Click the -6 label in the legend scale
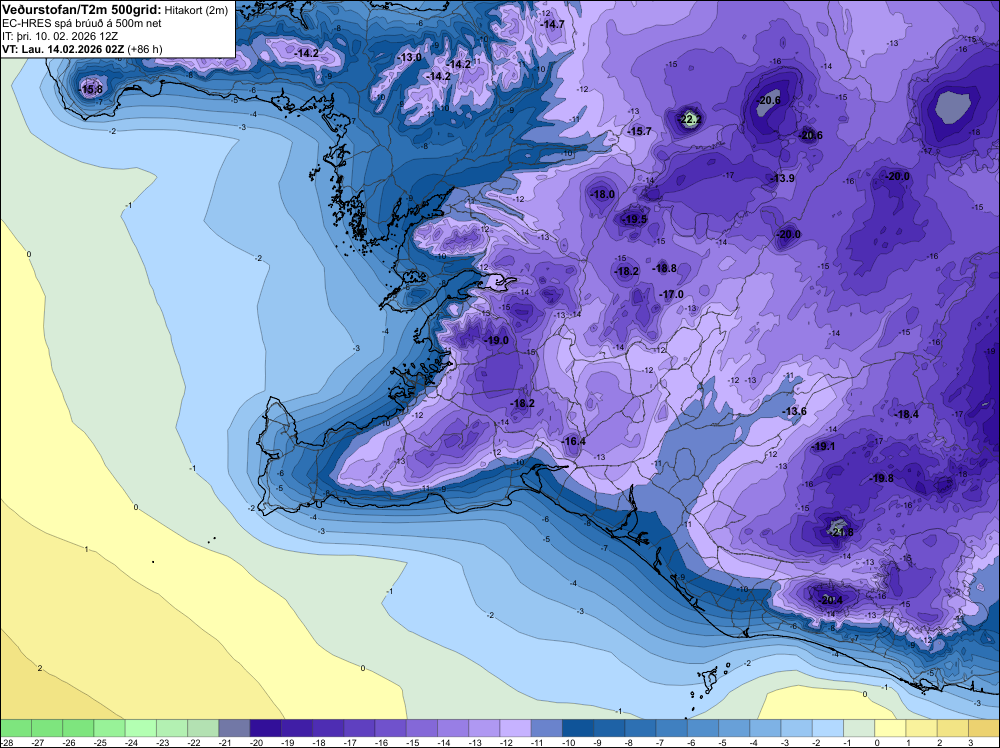1000x748 pixels. (693, 742)
